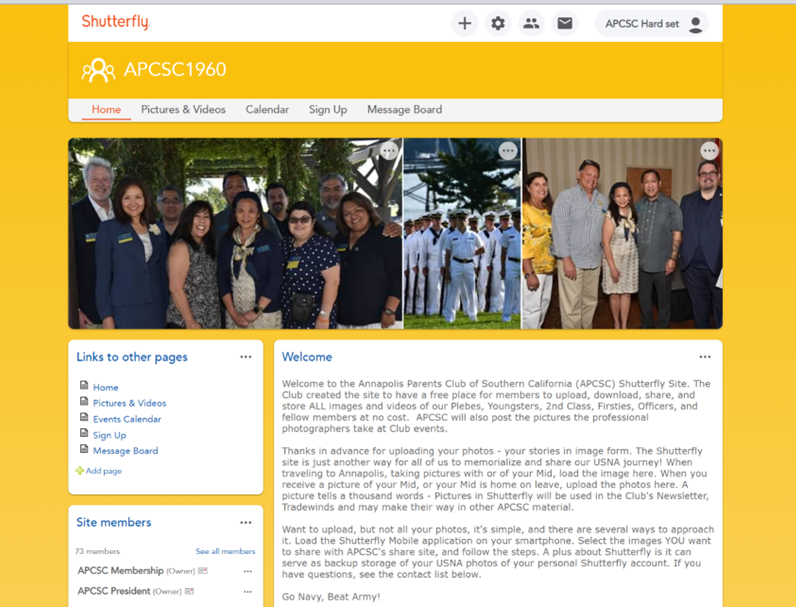Open options on the outdoor group photo
Viewport: 796px width, 607px height.
[x=389, y=151]
